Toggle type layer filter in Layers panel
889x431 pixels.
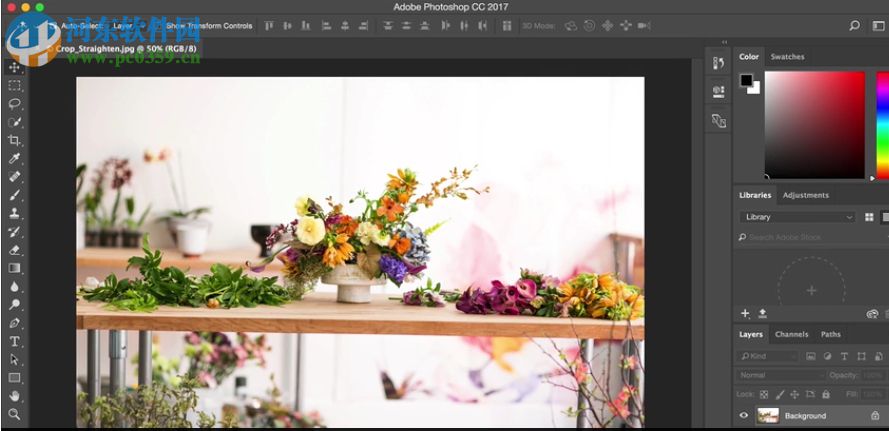point(844,356)
